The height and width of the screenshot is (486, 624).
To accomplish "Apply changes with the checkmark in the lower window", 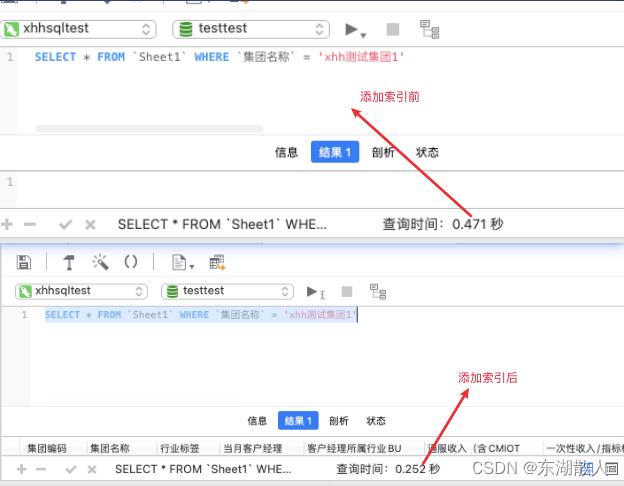I will [71, 469].
